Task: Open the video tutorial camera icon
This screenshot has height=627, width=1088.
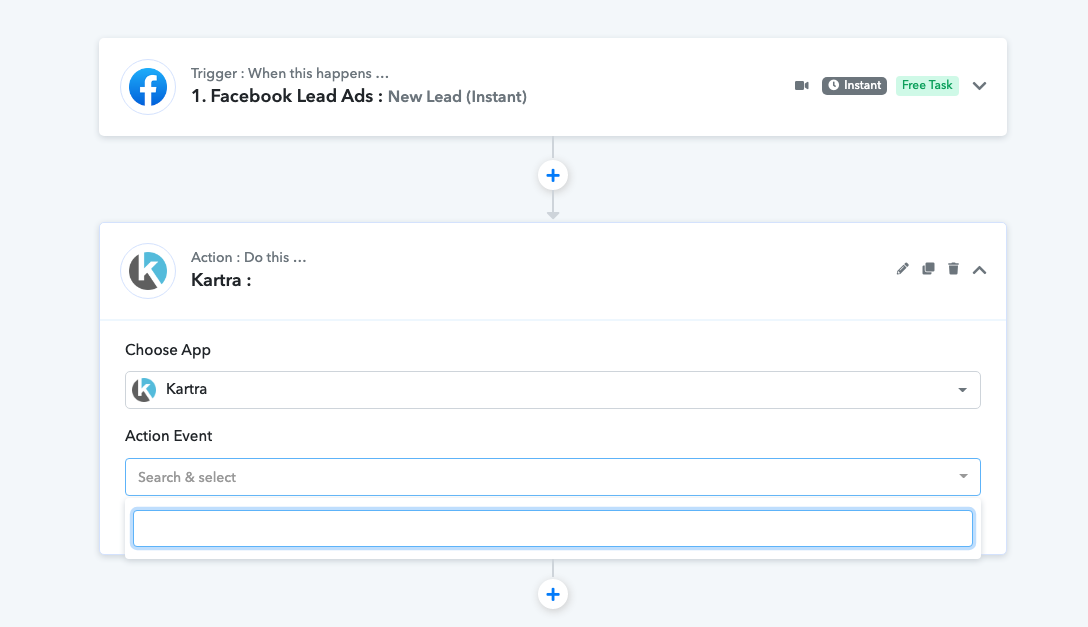Action: pyautogui.click(x=801, y=85)
